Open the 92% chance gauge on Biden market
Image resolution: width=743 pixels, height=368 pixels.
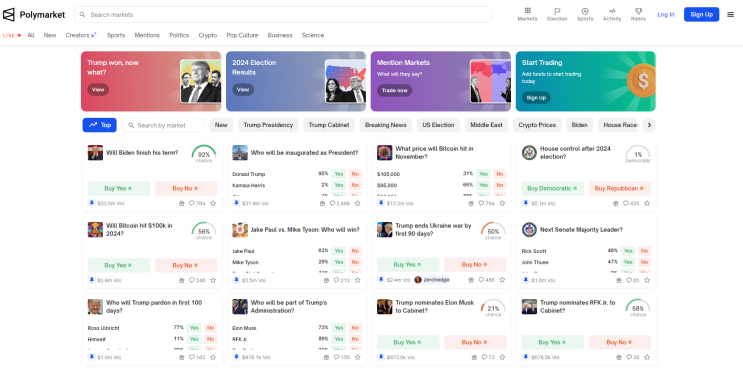(204, 153)
